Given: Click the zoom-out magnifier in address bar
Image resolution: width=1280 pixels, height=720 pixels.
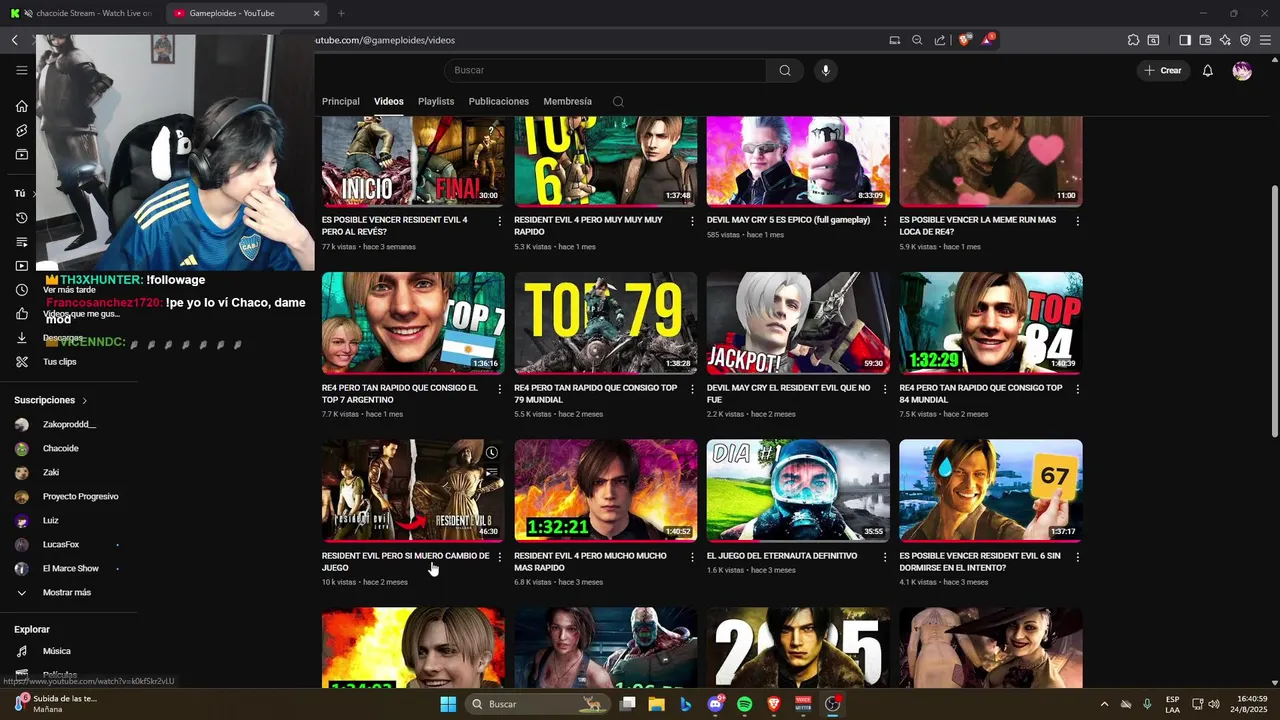Looking at the screenshot, I should (917, 40).
